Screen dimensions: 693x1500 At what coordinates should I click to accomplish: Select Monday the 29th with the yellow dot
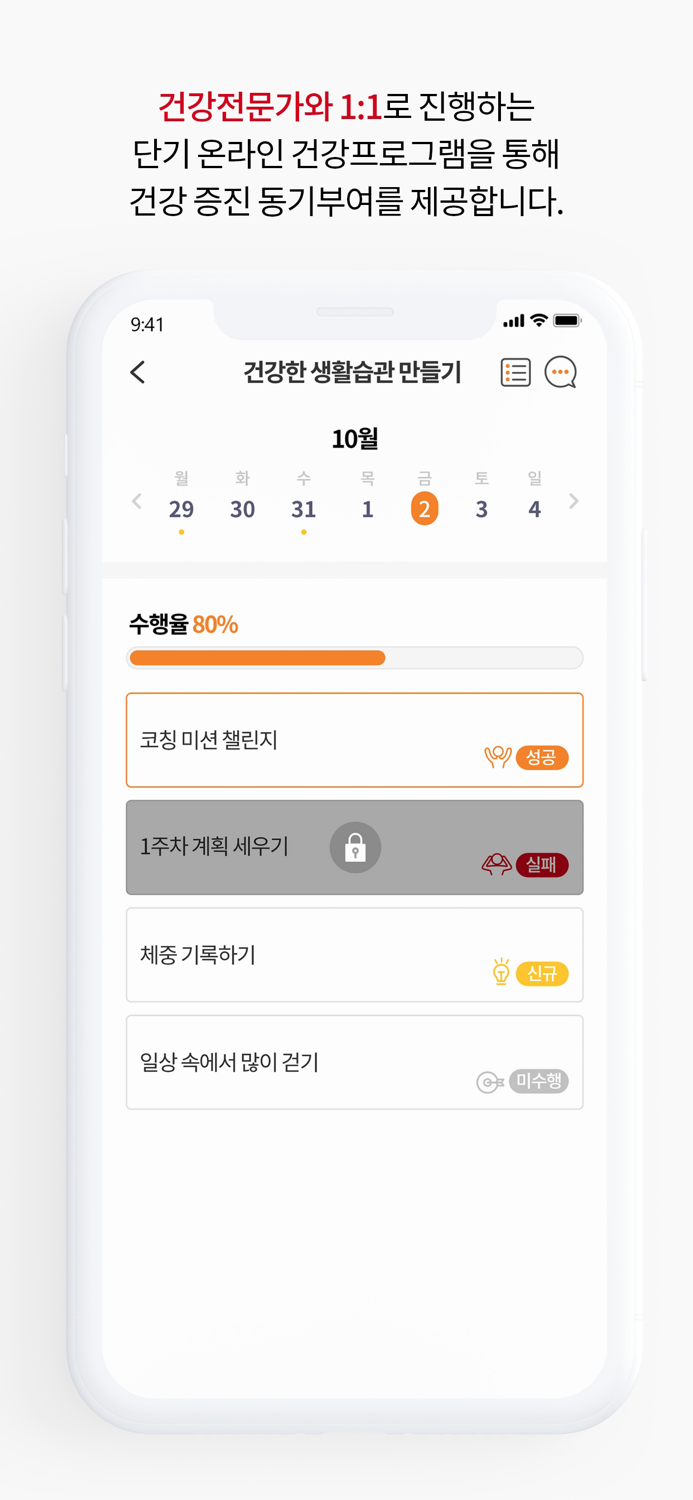(181, 509)
